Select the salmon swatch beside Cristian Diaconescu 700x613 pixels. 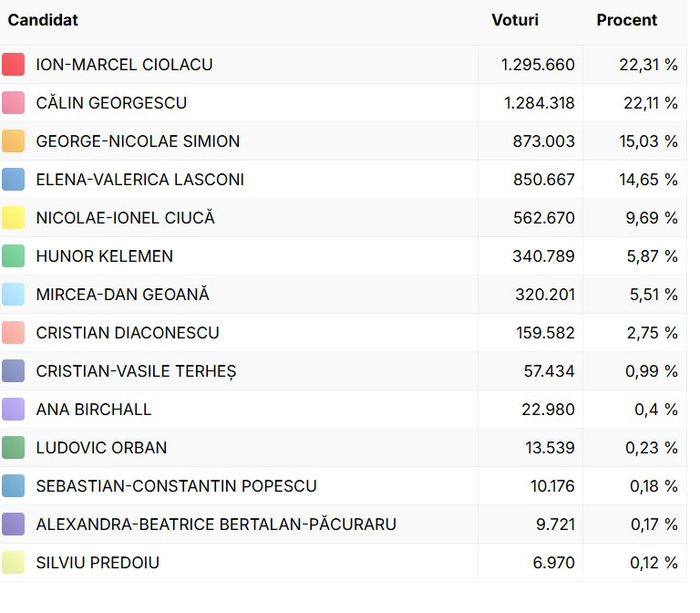(x=13, y=333)
